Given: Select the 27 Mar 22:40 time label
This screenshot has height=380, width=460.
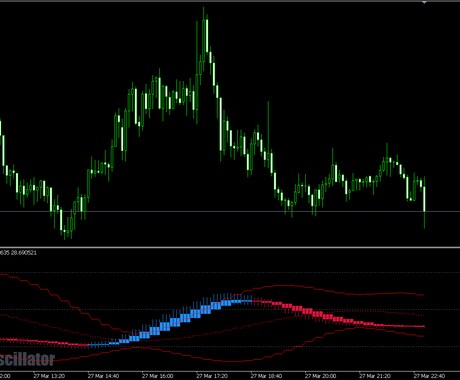Looking at the screenshot, I should pos(429,376).
